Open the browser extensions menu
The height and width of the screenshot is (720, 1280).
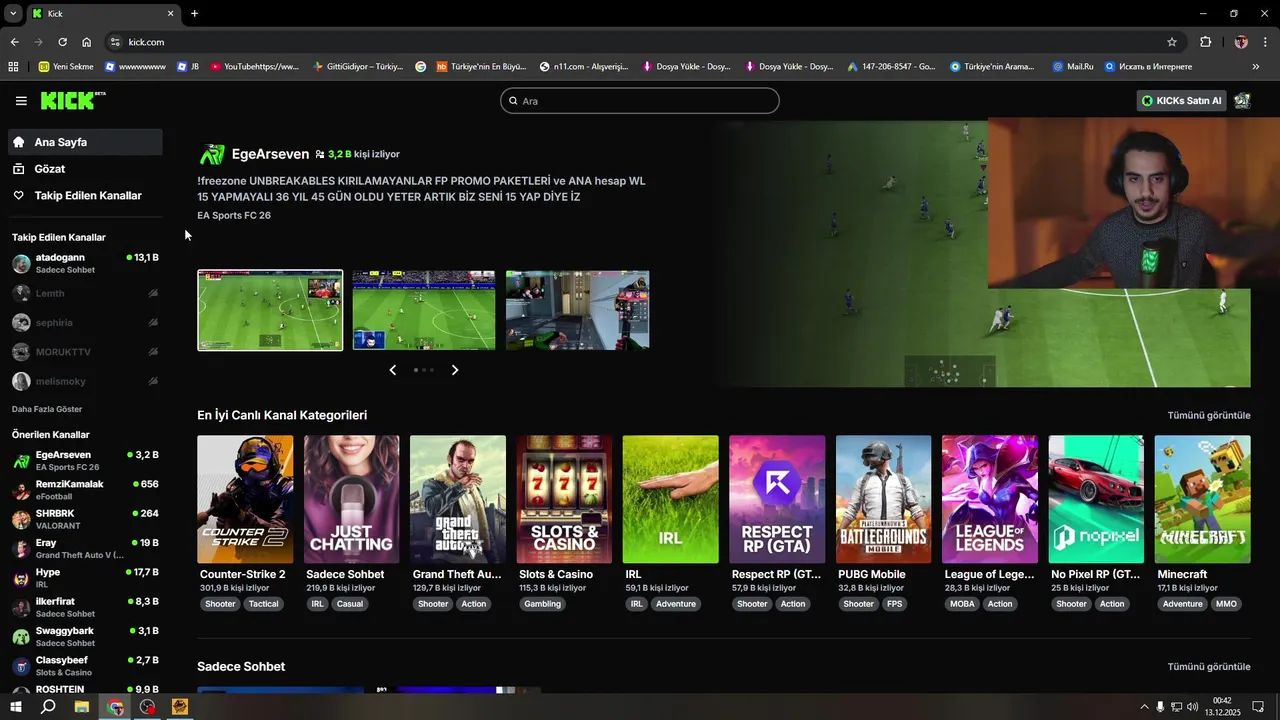pyautogui.click(x=1205, y=42)
